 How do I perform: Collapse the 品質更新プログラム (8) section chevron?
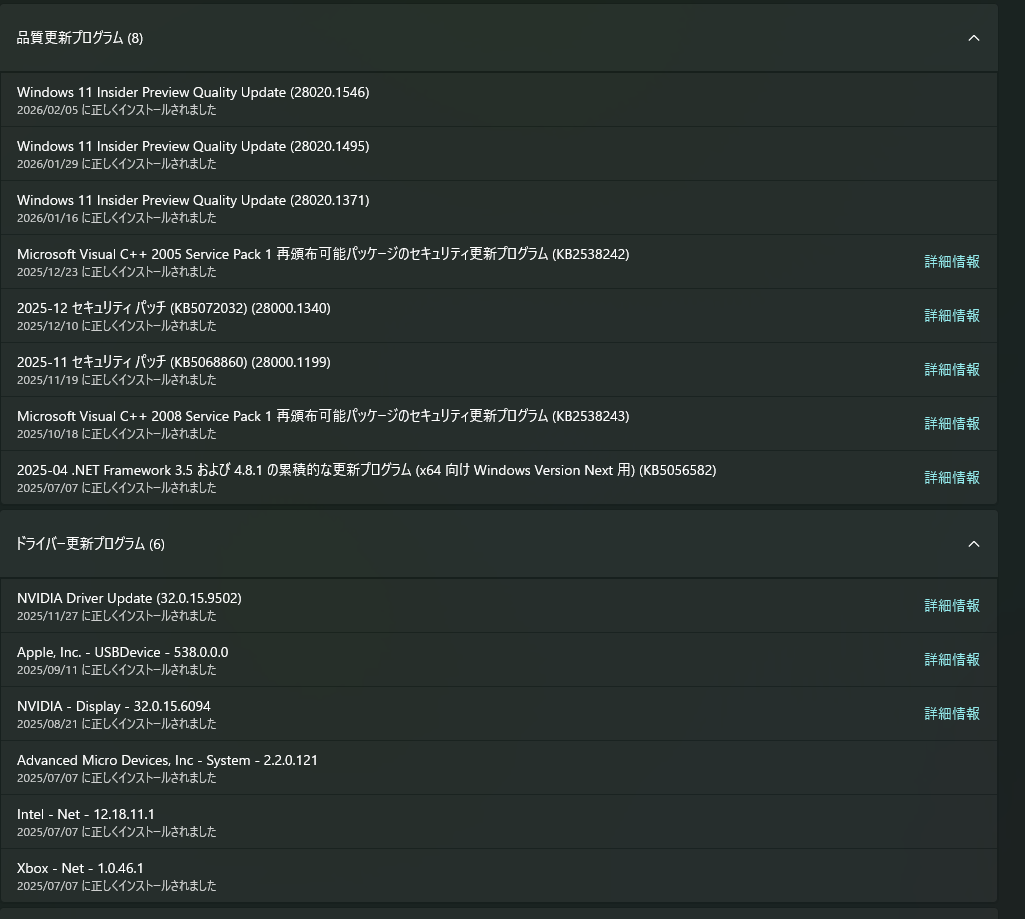point(973,38)
